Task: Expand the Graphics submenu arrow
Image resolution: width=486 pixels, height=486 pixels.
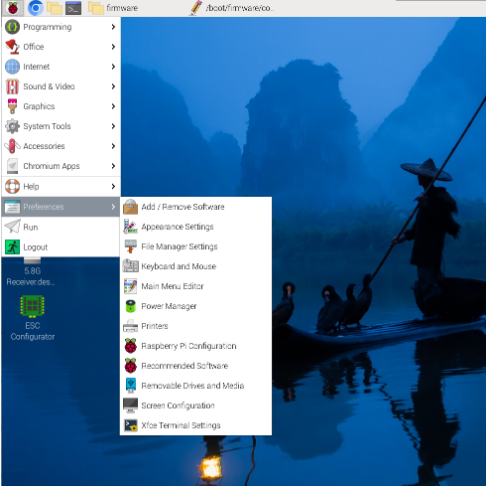Action: point(113,106)
